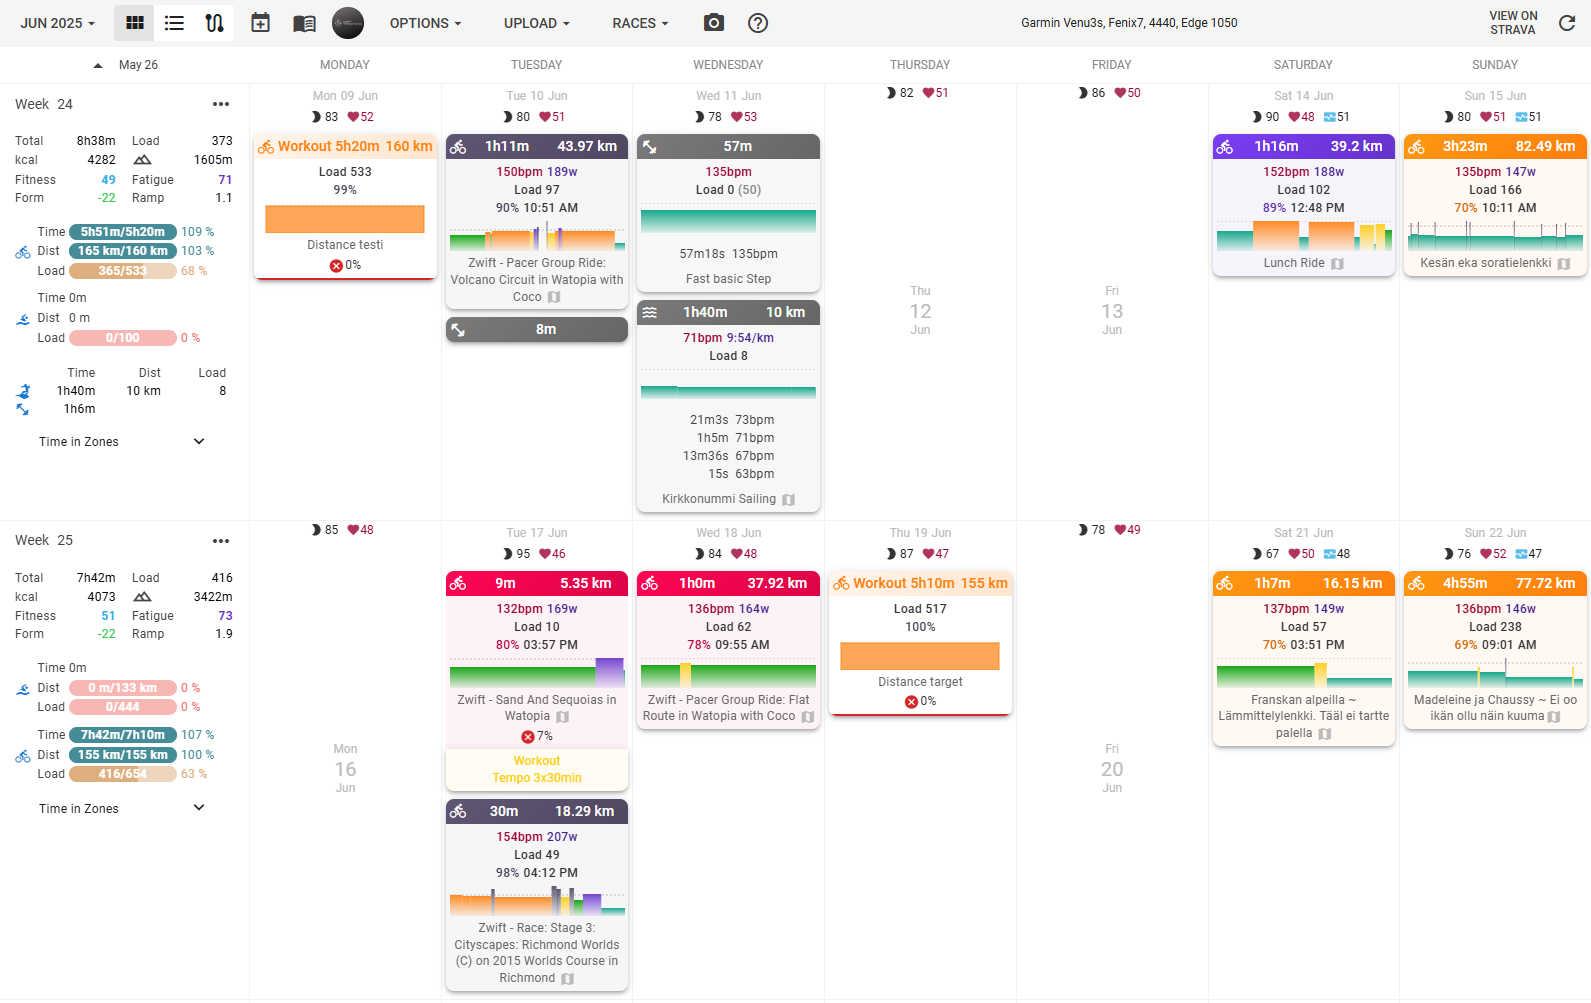
Task: Open the JUN 2025 month dropdown
Action: point(58,23)
